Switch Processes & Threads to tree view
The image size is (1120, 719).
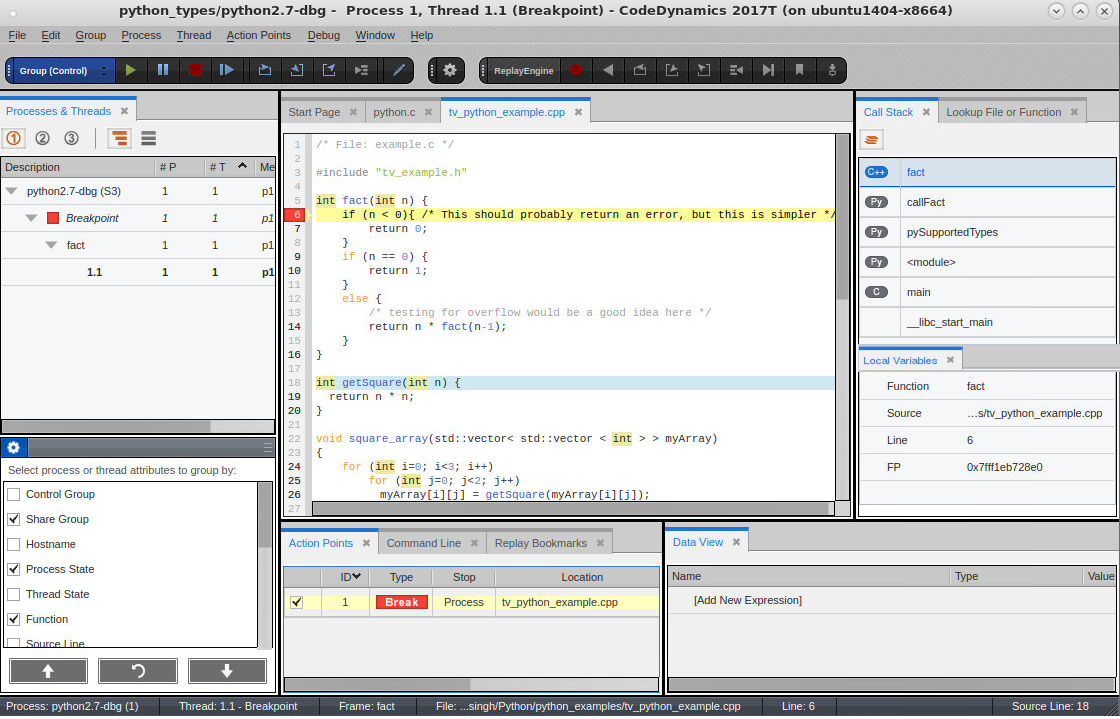120,139
